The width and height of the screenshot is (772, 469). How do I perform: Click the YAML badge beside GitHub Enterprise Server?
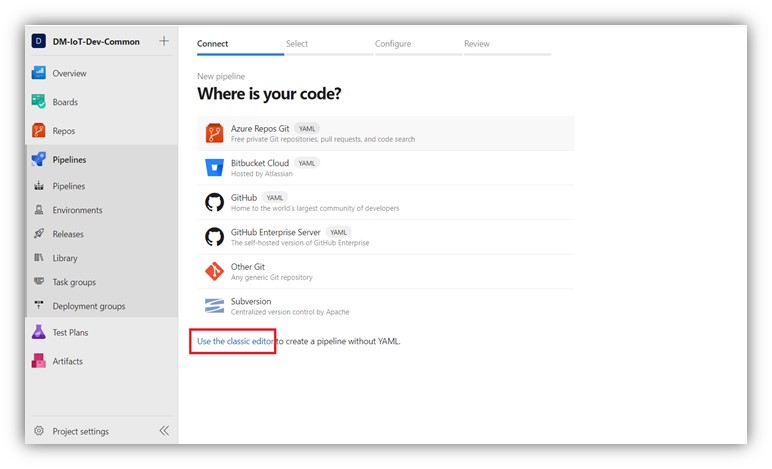(338, 232)
